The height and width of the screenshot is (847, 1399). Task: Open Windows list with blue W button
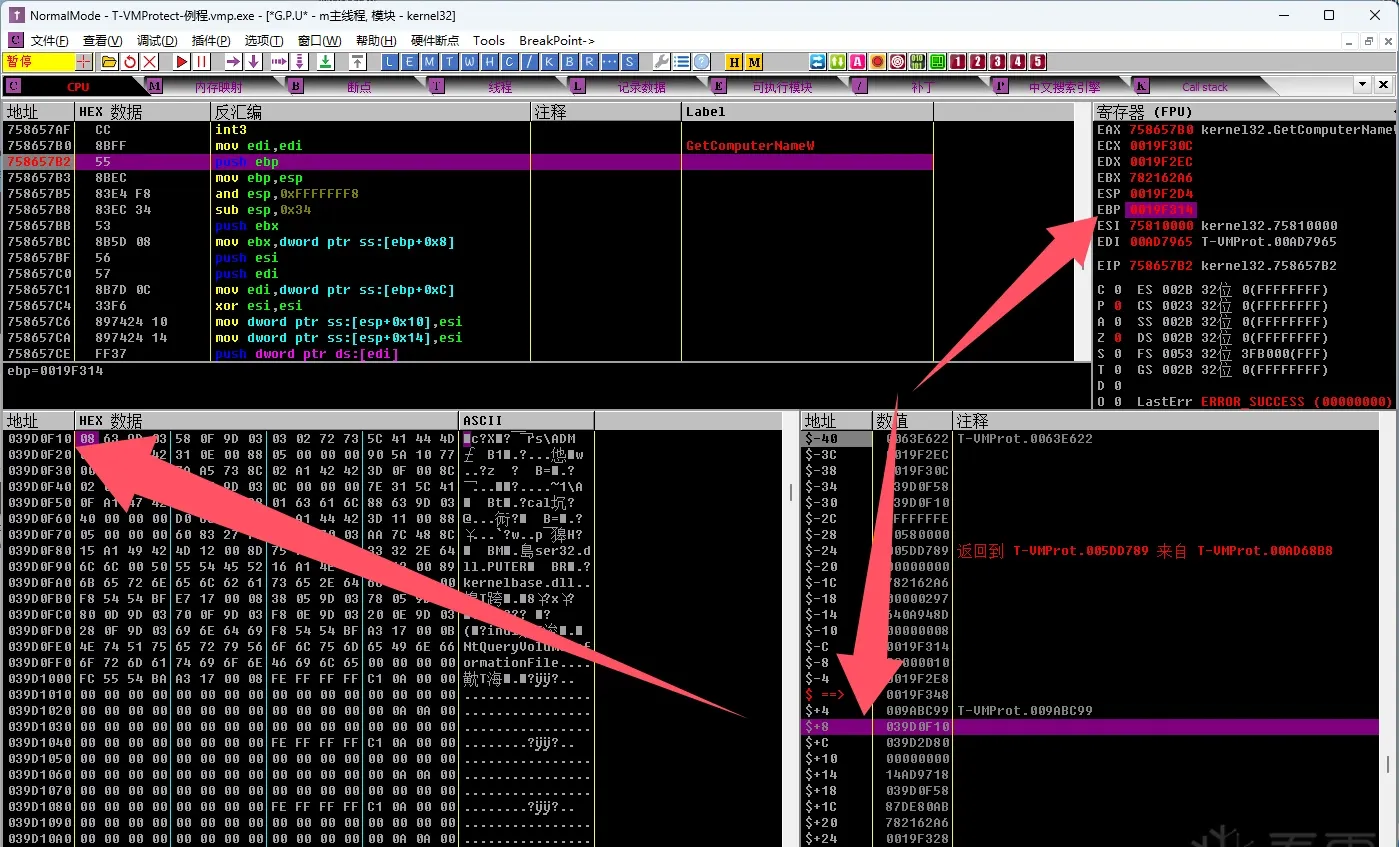469,62
